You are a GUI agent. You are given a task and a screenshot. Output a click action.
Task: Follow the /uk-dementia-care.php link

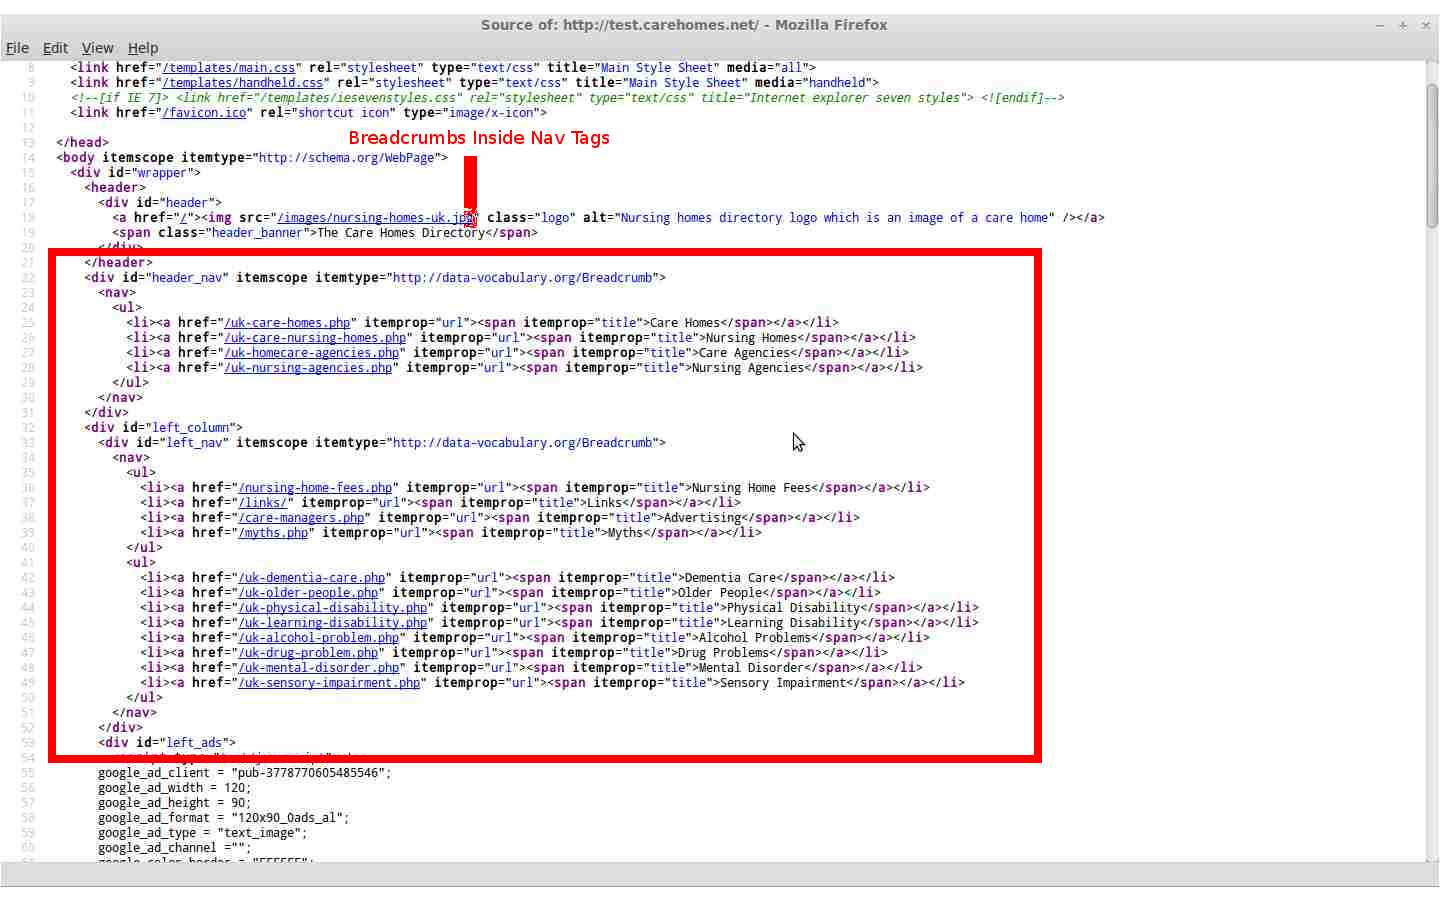click(311, 577)
